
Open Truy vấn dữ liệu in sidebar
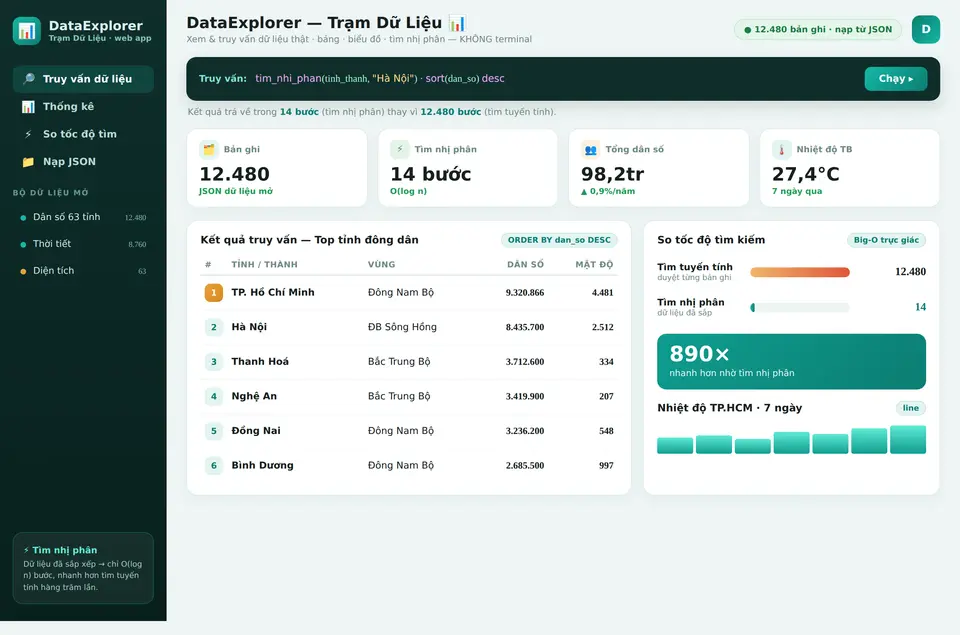(x=83, y=79)
